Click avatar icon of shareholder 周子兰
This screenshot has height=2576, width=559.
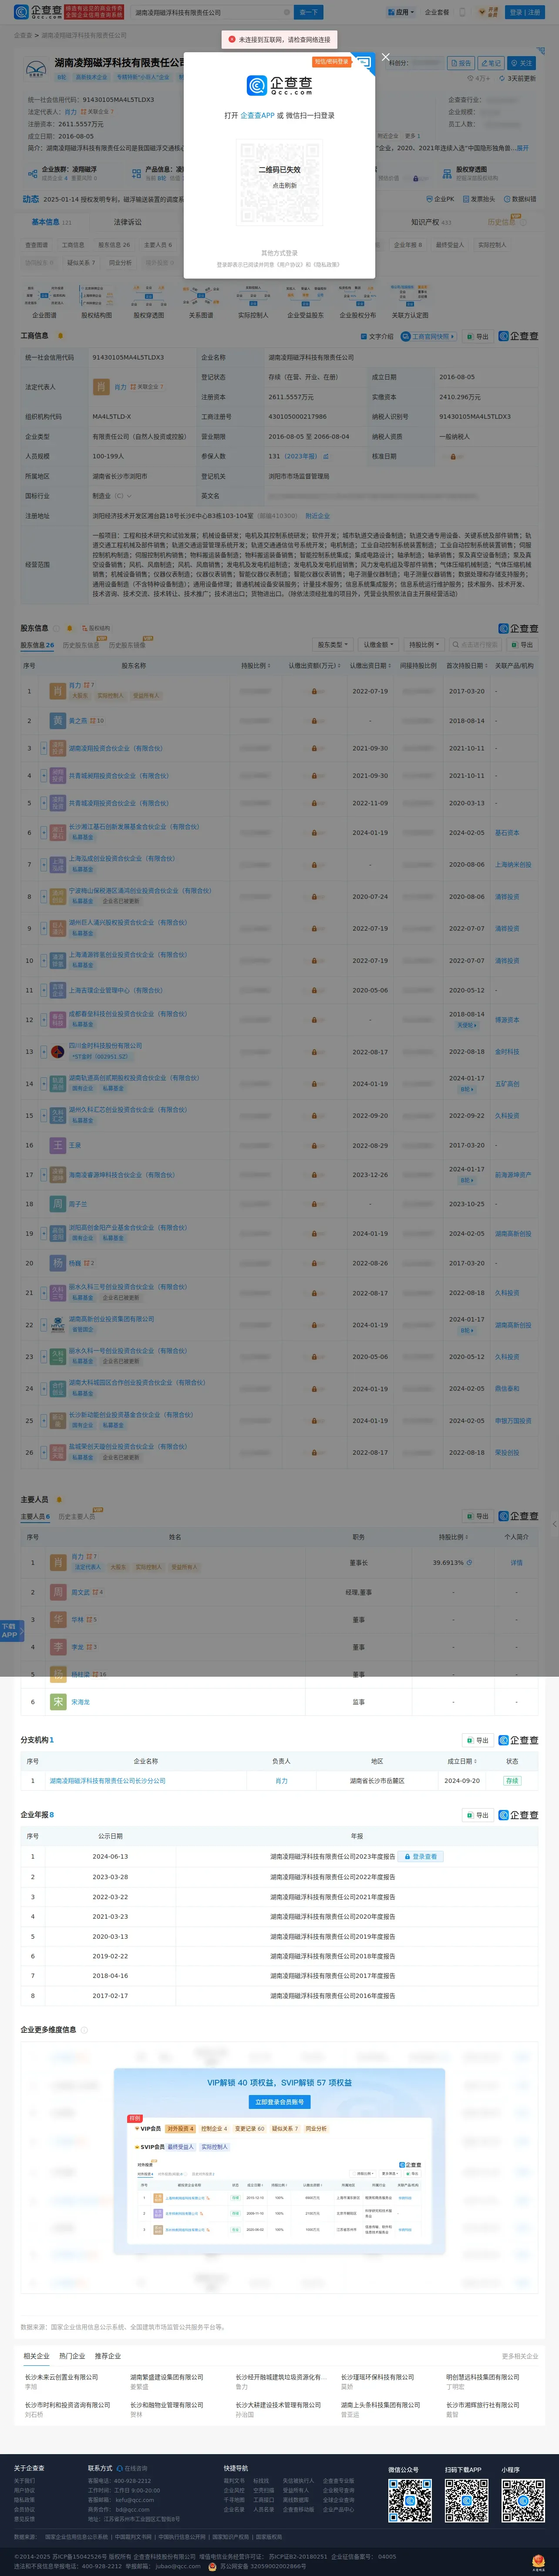pyautogui.click(x=58, y=1204)
